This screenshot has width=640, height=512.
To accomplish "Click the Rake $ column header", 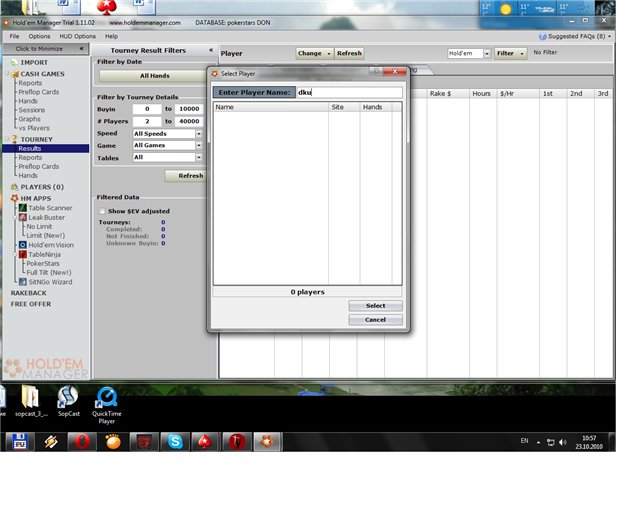I will point(448,93).
